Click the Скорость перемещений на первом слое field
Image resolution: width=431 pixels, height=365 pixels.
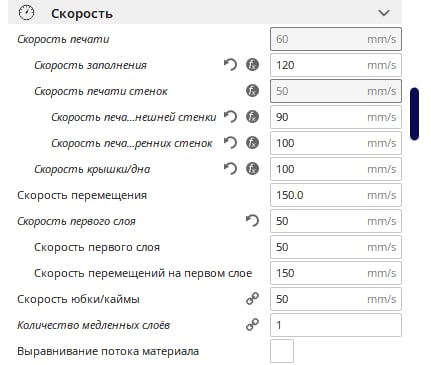pos(336,273)
